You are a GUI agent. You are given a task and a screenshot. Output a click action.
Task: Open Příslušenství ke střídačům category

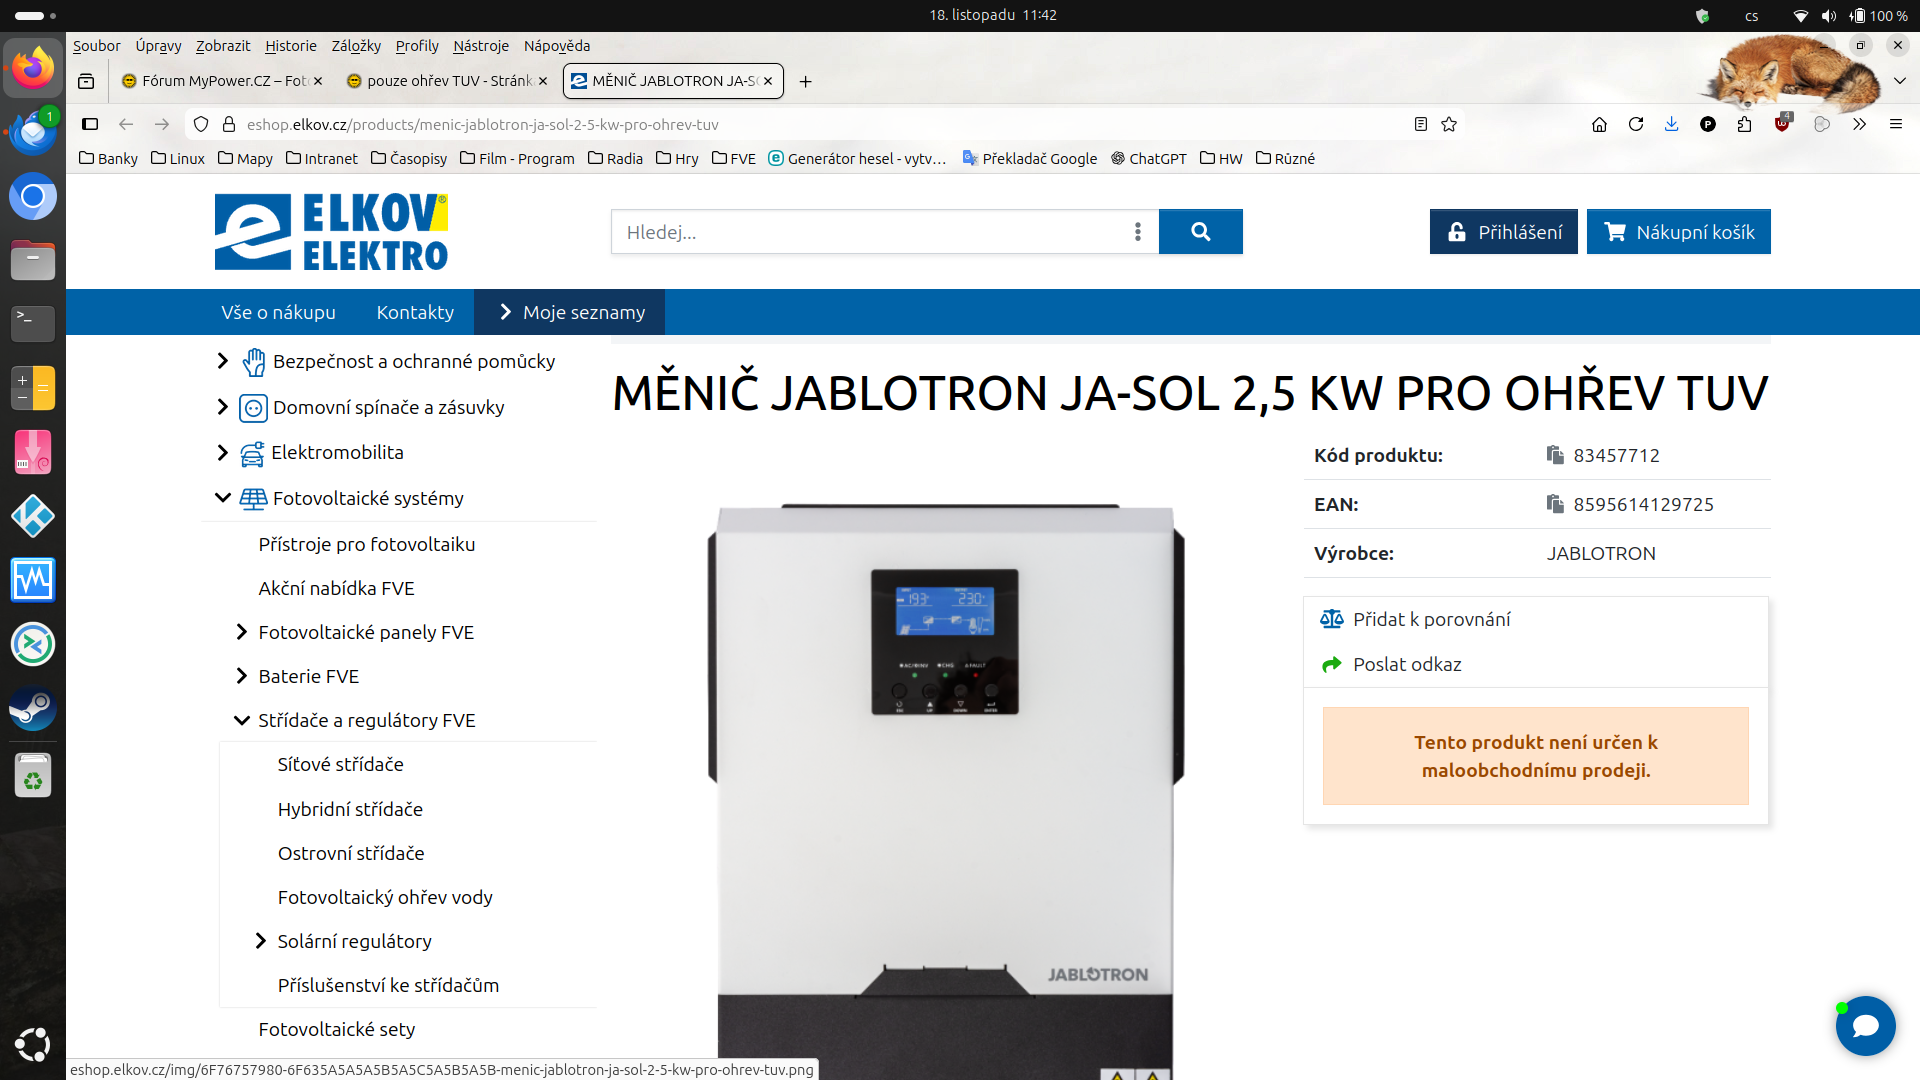tap(388, 985)
